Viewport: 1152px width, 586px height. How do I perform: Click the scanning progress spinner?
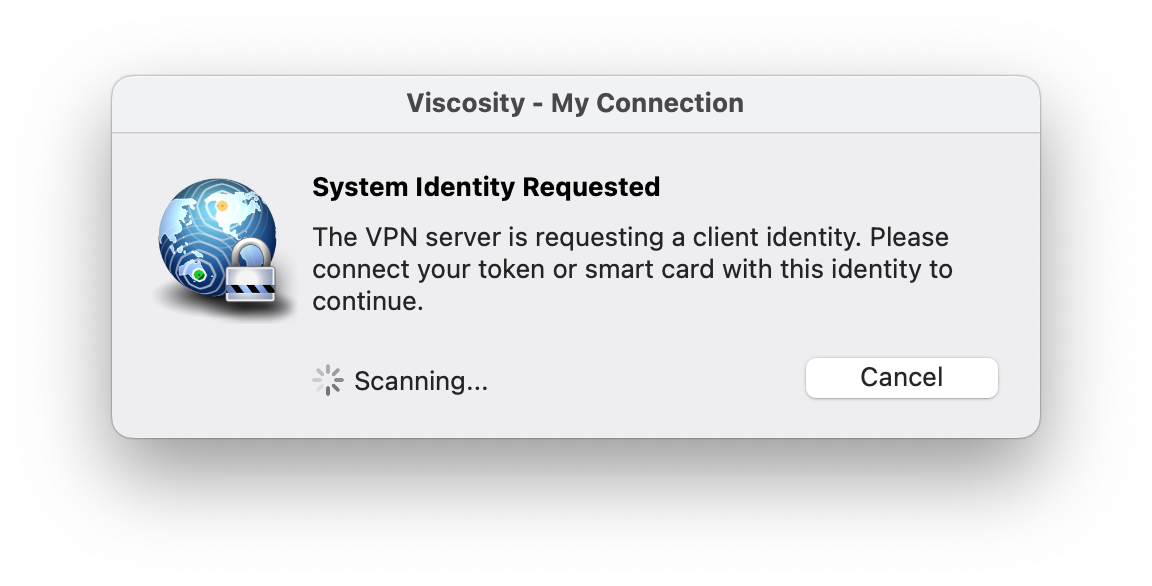(x=328, y=380)
